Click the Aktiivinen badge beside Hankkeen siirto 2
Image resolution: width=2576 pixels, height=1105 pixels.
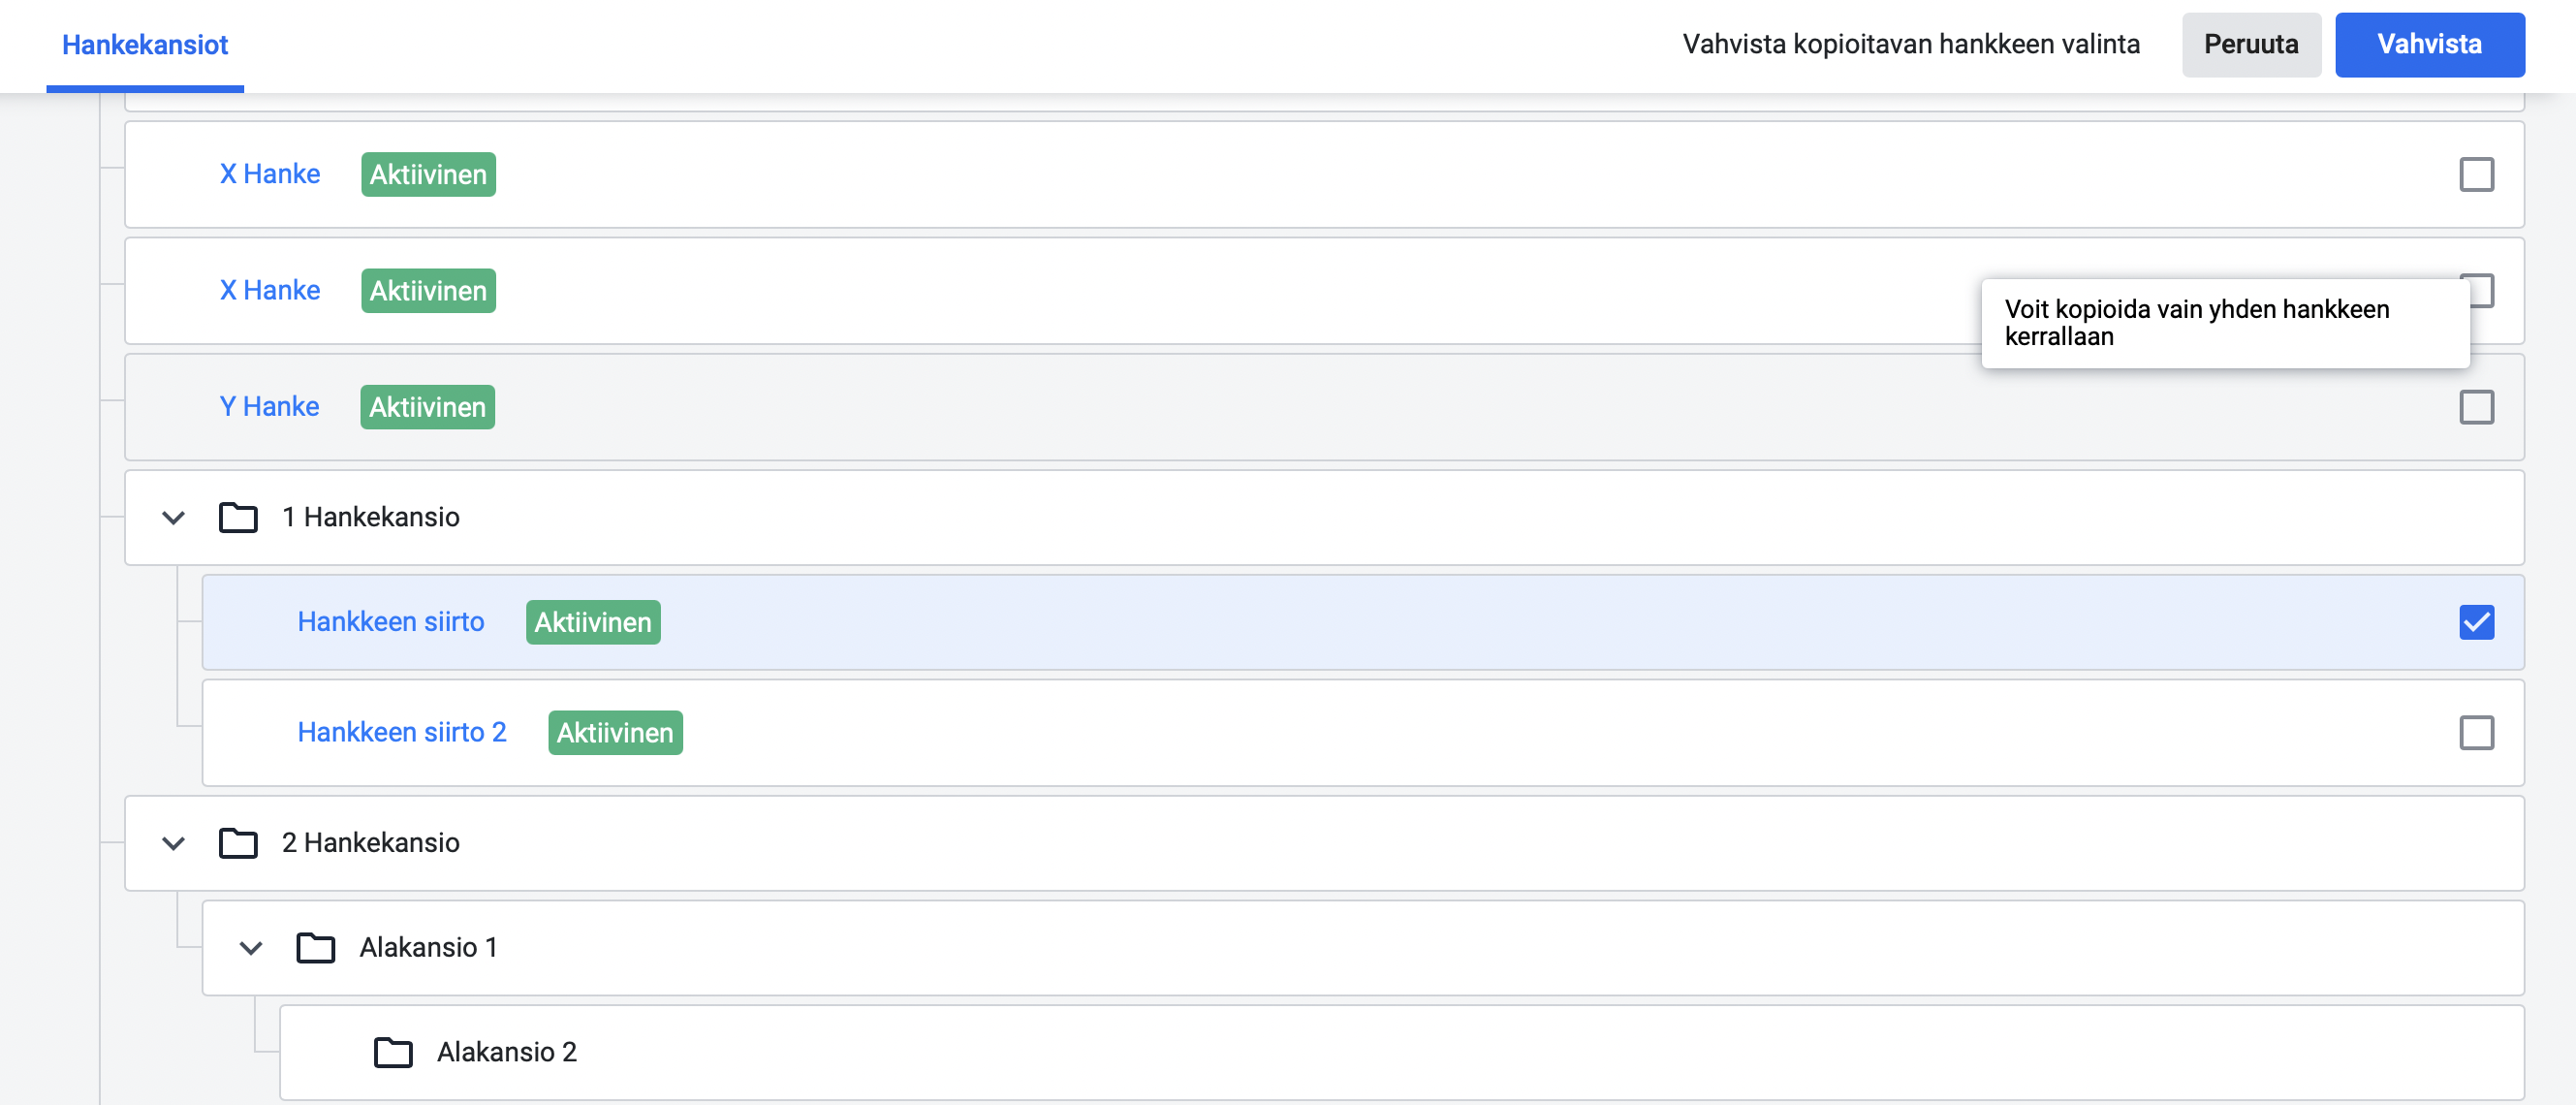click(615, 733)
